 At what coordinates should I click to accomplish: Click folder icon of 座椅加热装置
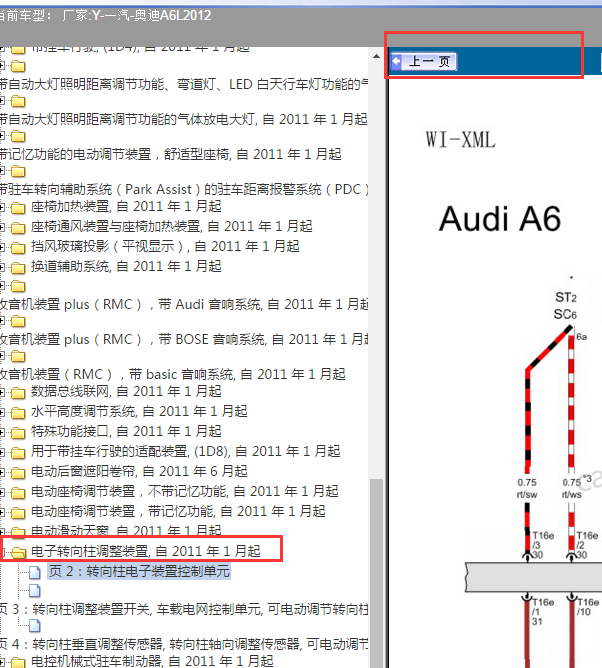pyautogui.click(x=18, y=207)
